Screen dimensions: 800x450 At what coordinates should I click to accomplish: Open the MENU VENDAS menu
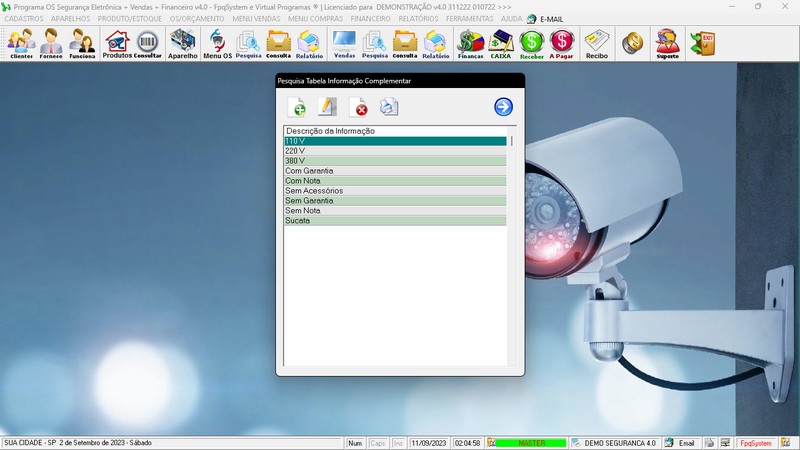pos(256,18)
